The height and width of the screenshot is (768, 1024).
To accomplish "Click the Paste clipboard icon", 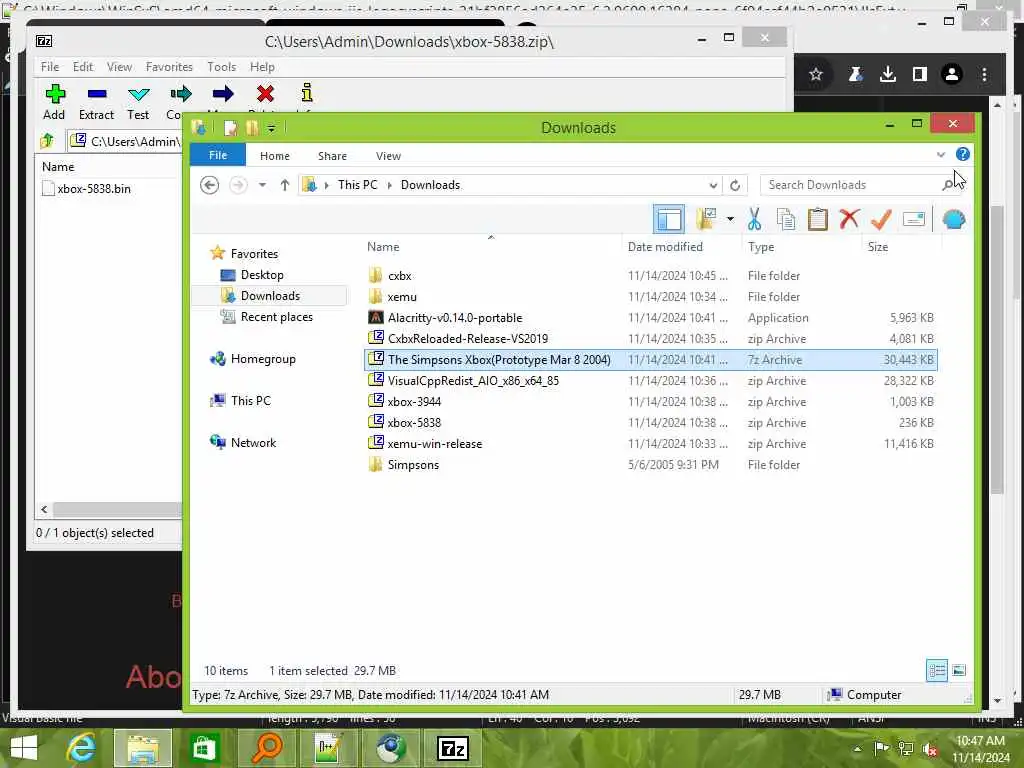I will [818, 219].
